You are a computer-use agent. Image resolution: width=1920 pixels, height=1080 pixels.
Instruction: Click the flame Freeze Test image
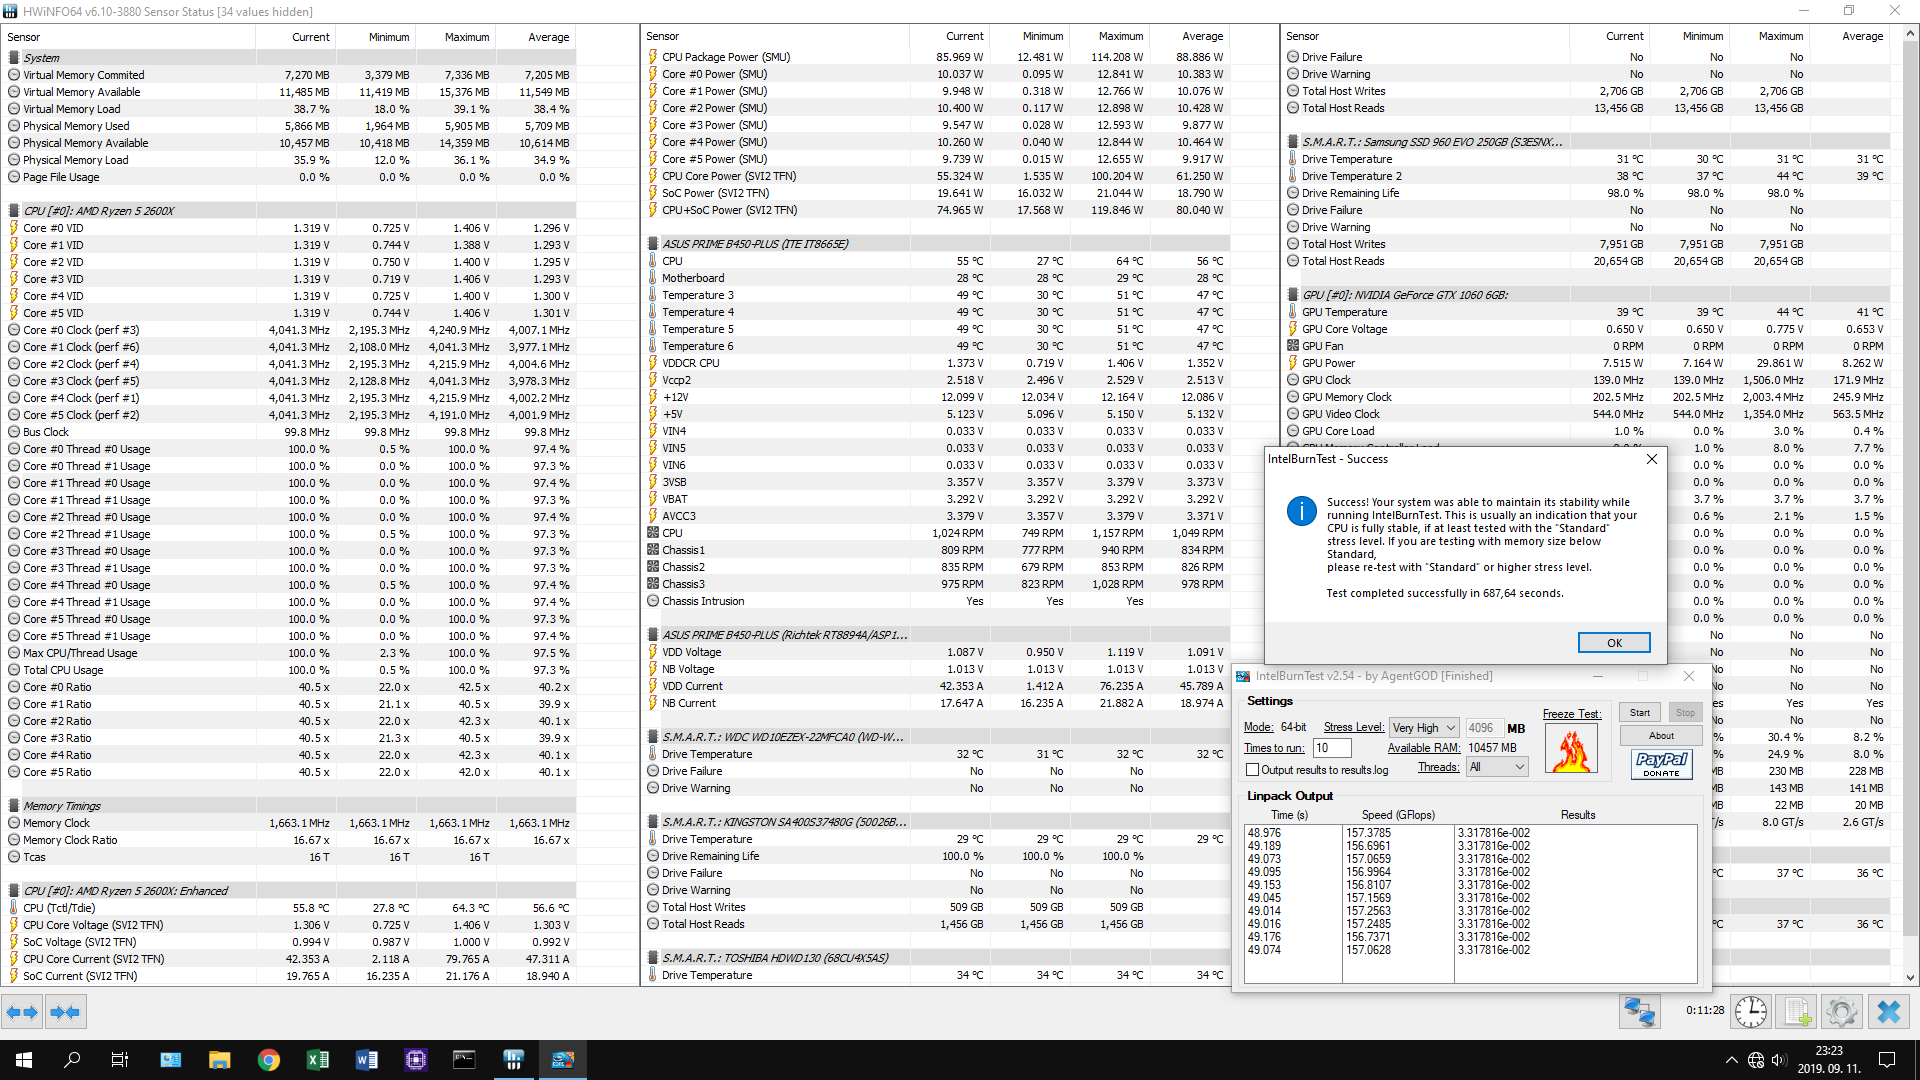1571,749
